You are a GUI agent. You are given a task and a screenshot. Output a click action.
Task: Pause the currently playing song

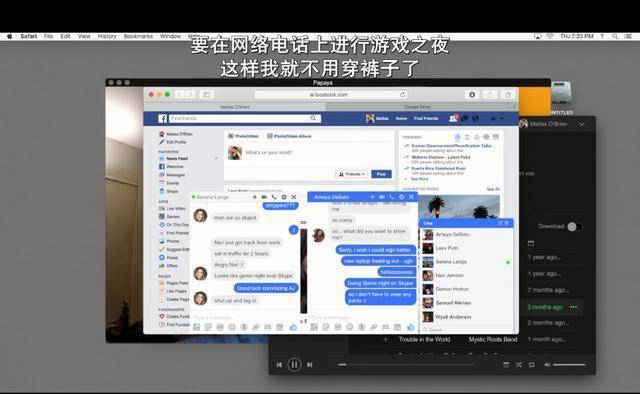[294, 364]
